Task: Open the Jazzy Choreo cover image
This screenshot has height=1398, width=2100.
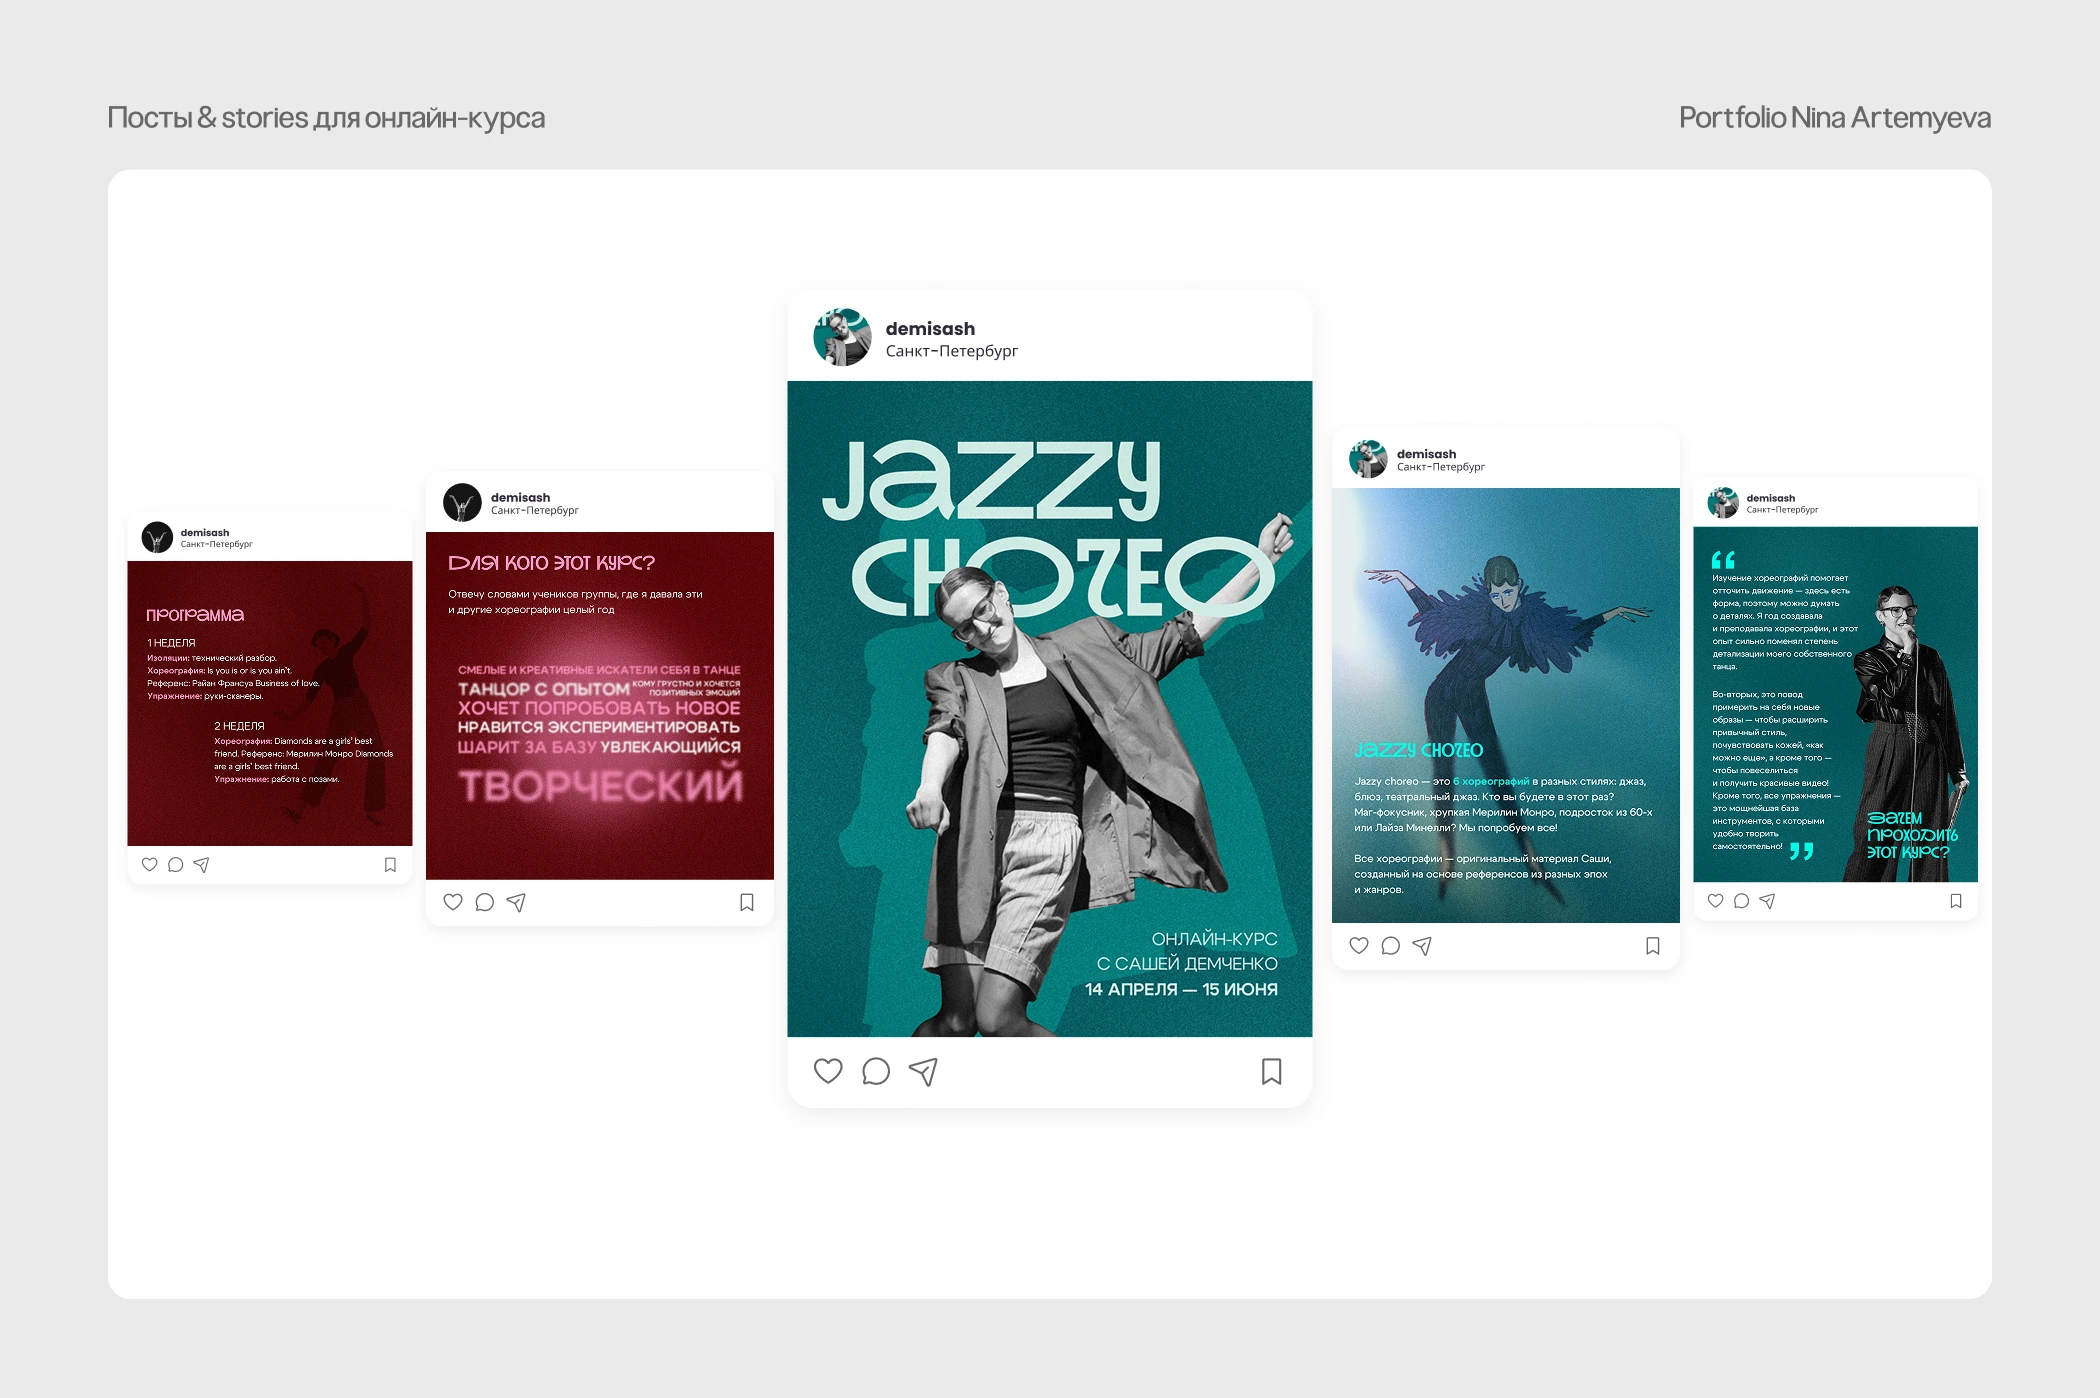Action: point(1049,708)
